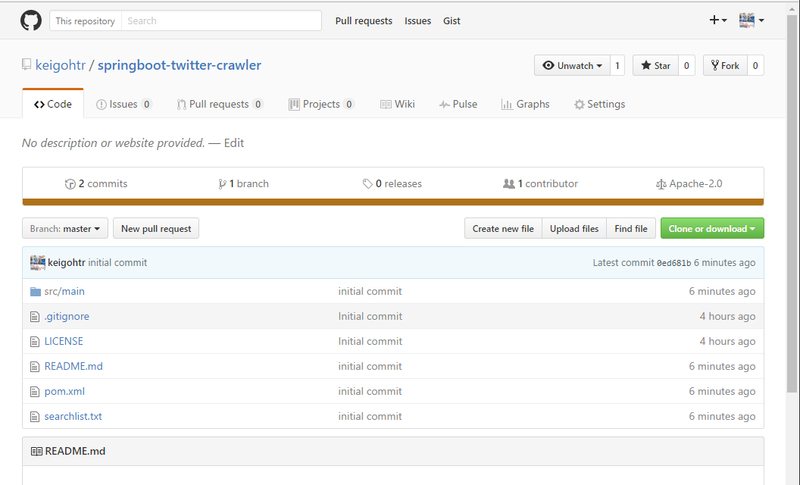Open the .gitignore file
The image size is (800, 485).
(67, 316)
